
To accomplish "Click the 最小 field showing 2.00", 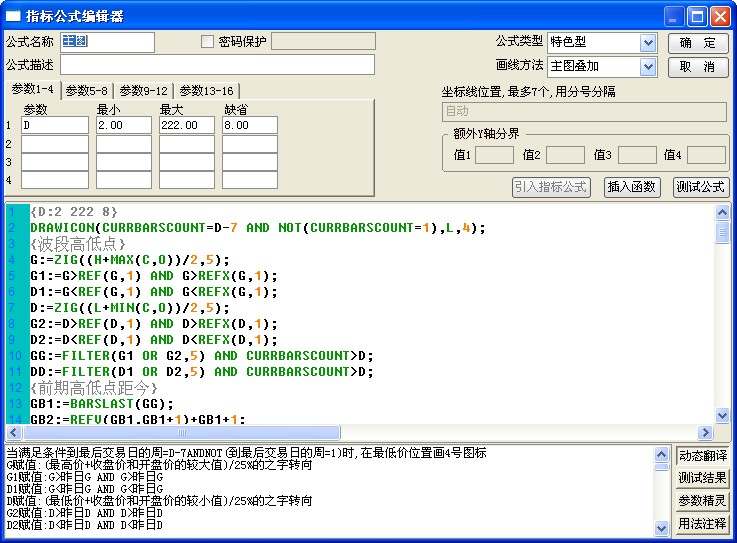I will (124, 126).
